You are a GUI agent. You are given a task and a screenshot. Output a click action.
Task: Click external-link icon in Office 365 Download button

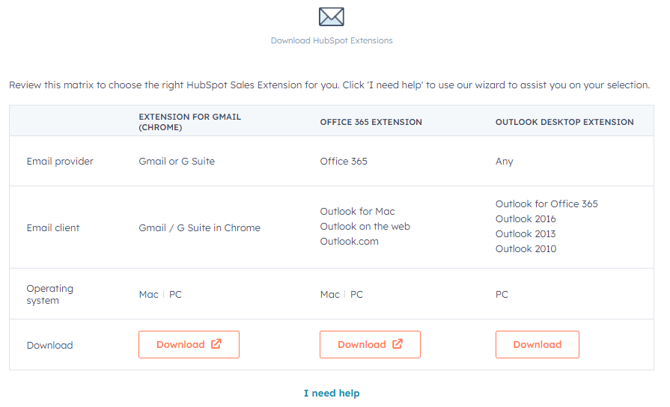coord(397,344)
